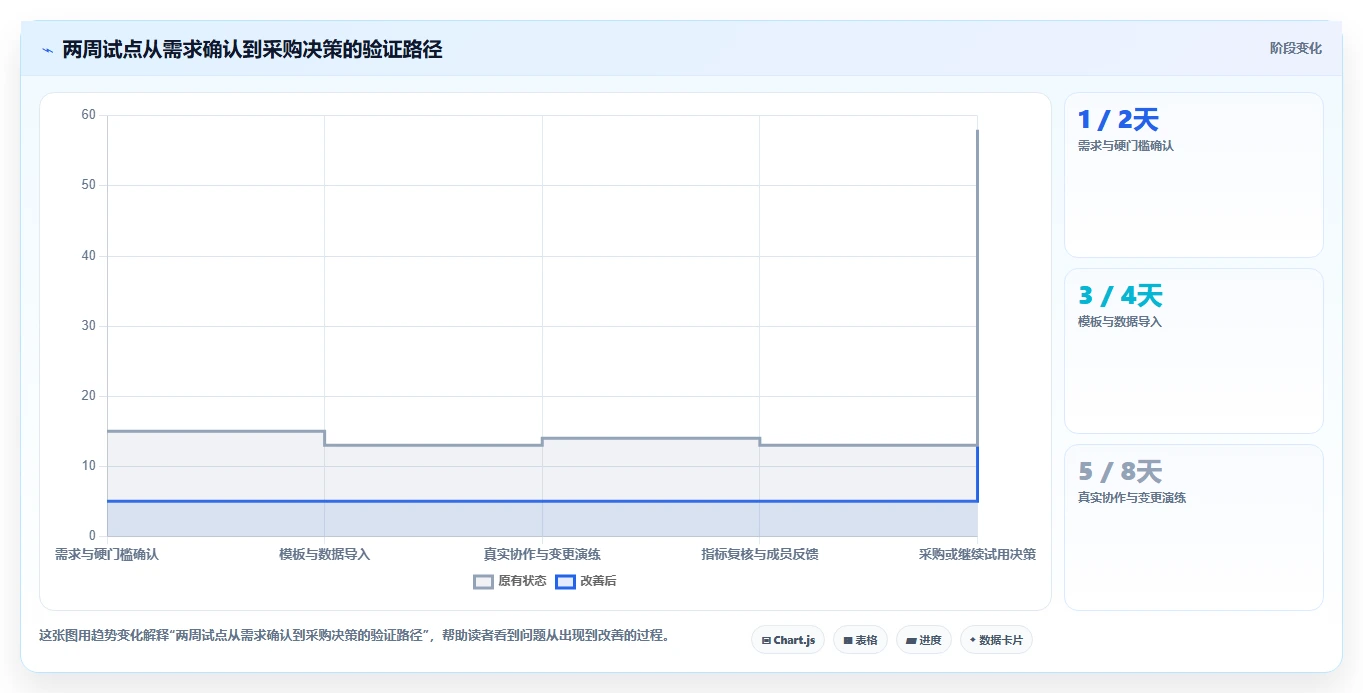This screenshot has width=1363, height=693.
Task: Click the y-axis value 60
Action: click(x=88, y=115)
